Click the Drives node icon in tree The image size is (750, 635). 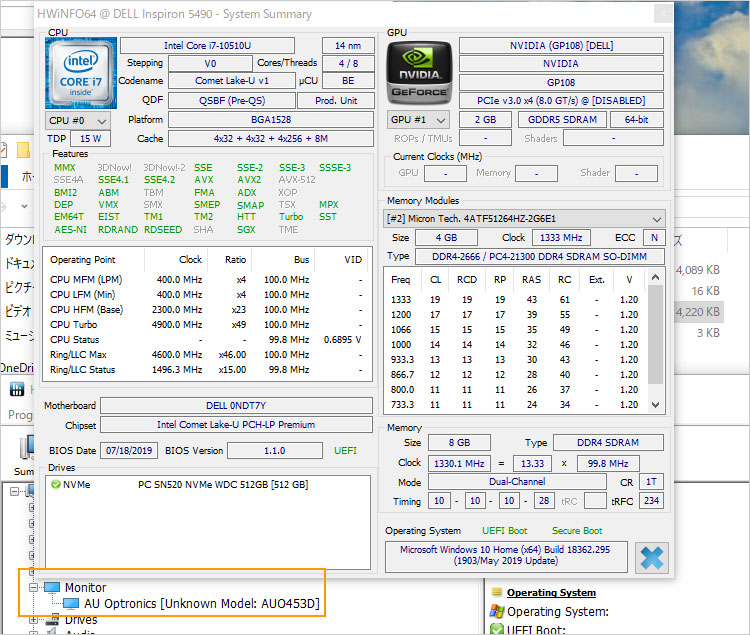(x=52, y=619)
